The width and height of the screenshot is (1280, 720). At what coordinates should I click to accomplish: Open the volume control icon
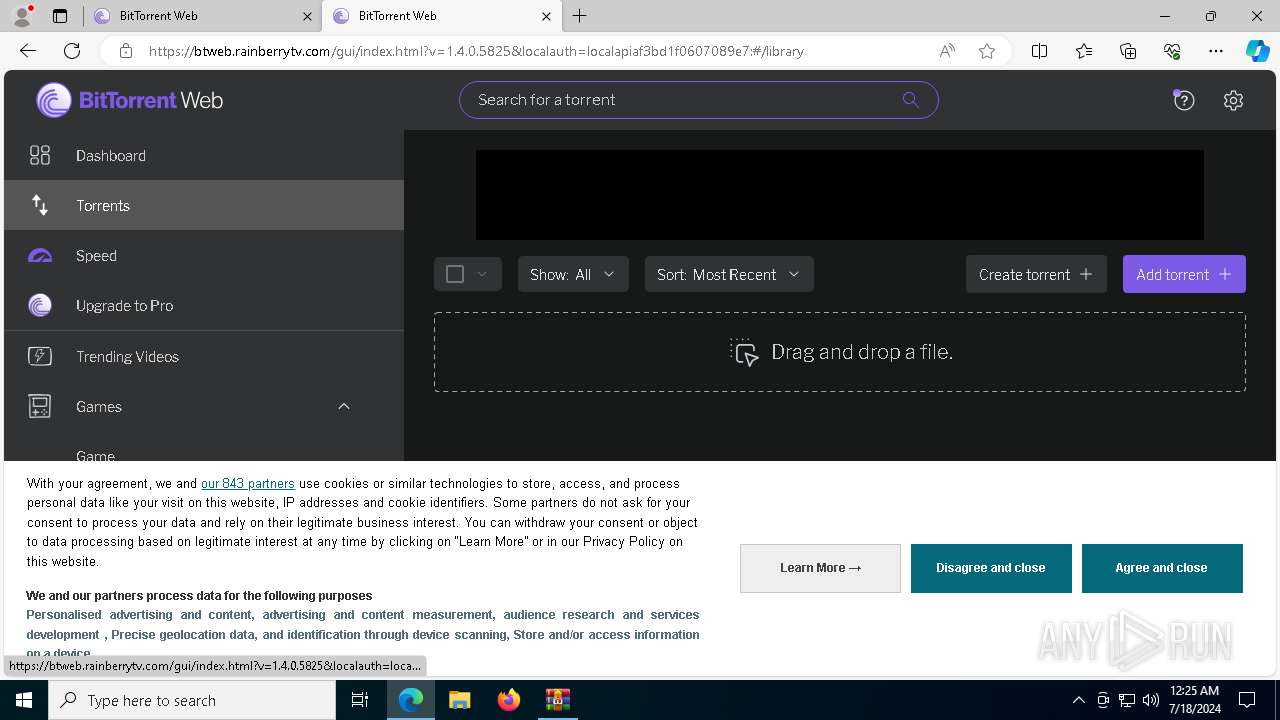[x=1151, y=700]
